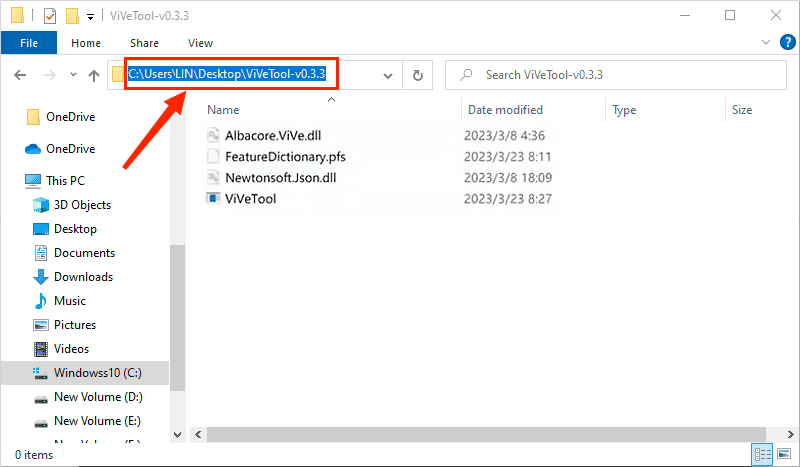Open the address bar history dropdown

coord(388,76)
